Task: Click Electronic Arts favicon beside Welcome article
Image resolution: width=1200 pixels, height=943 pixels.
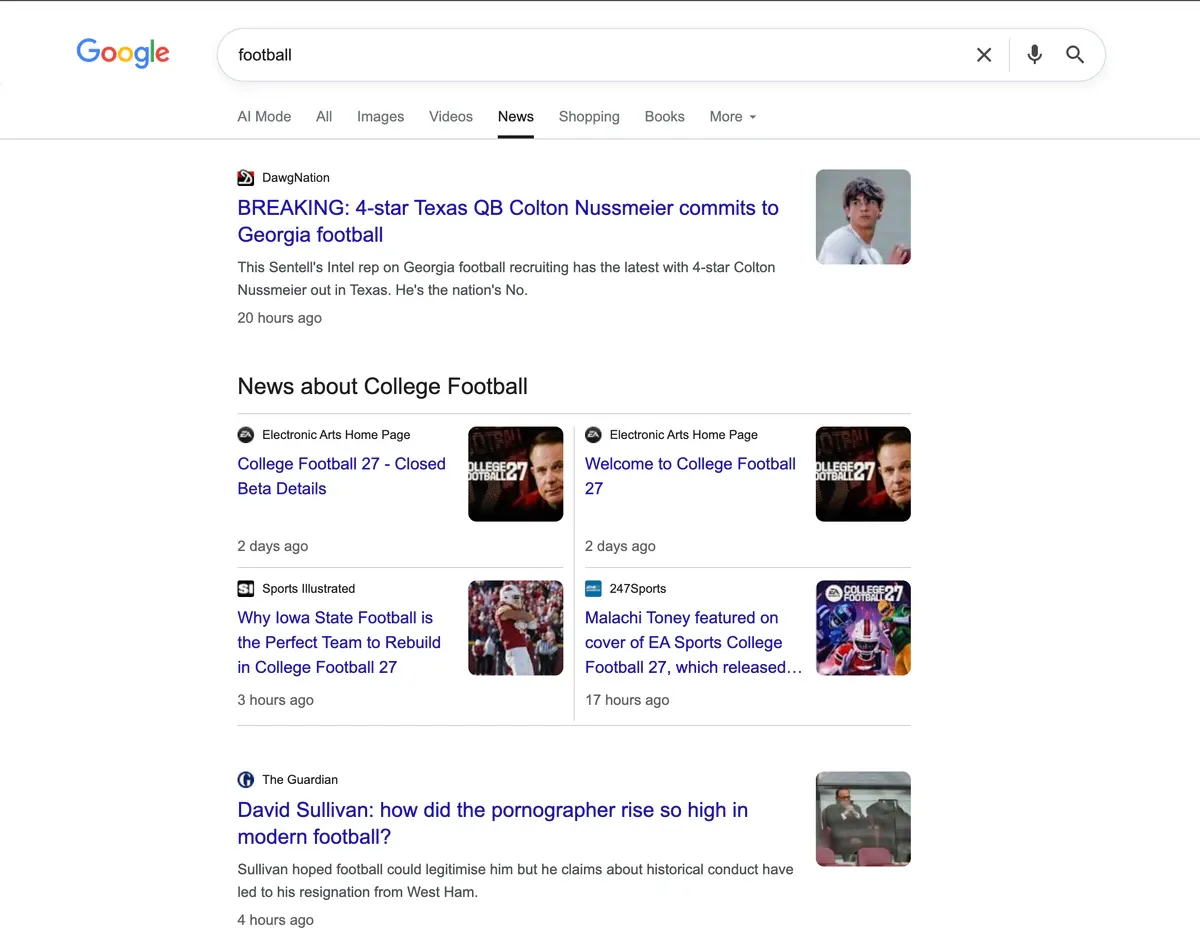Action: (593, 435)
